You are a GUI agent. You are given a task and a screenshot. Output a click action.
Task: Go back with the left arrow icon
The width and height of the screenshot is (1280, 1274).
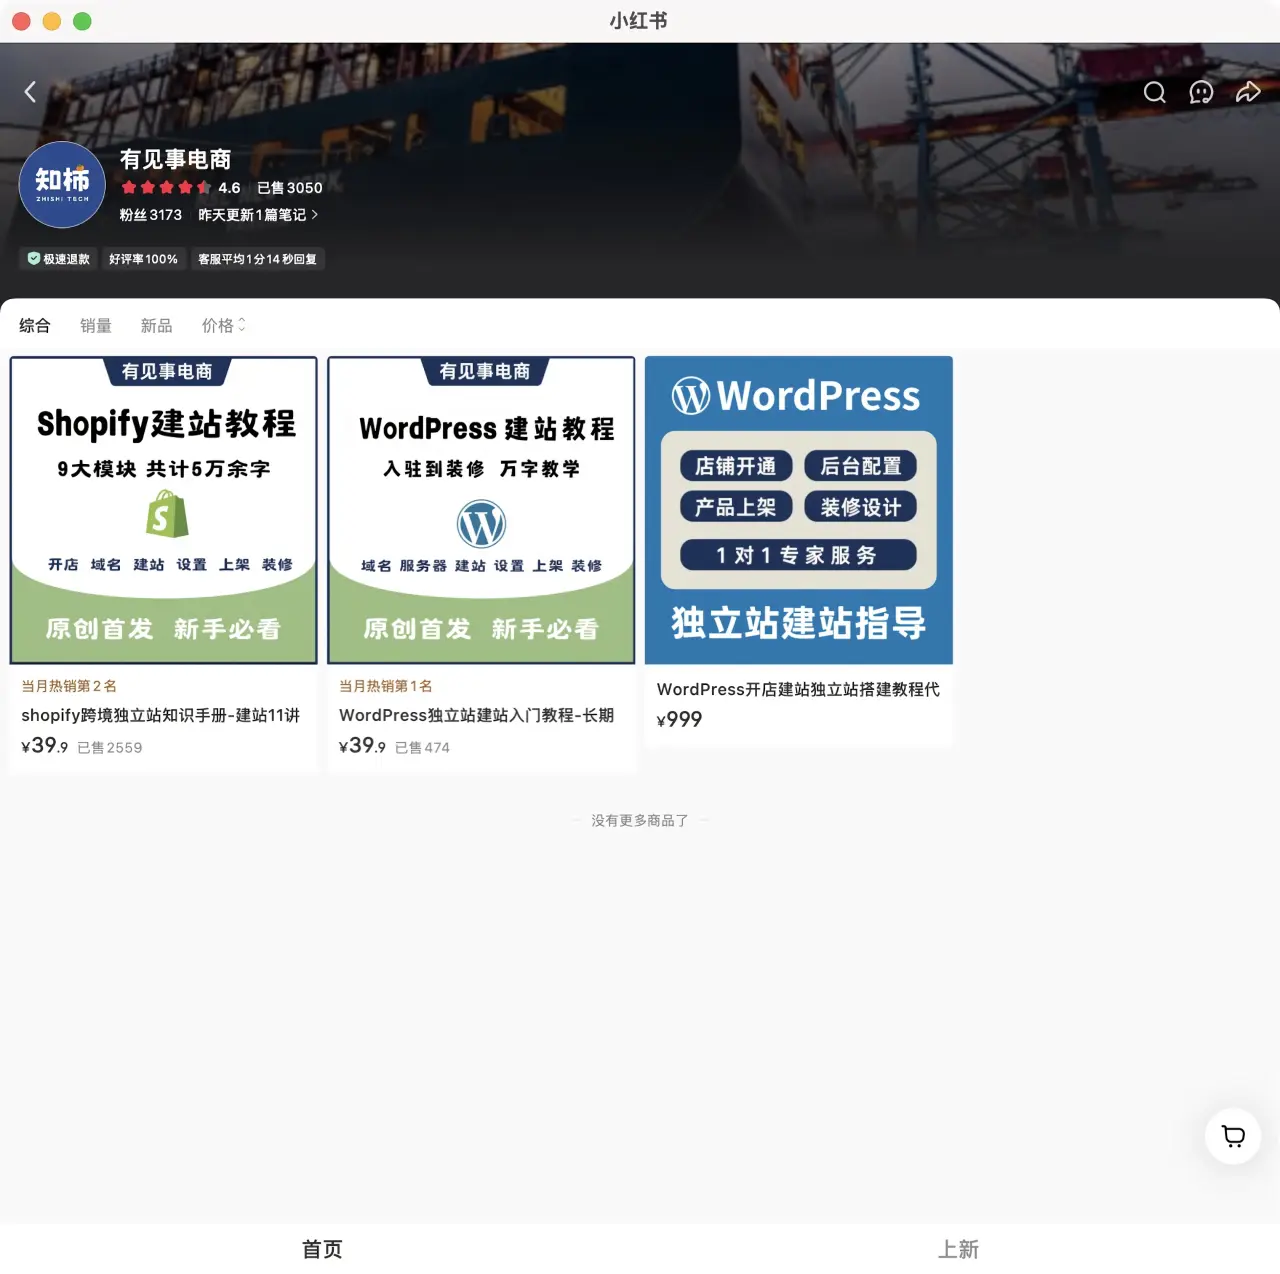coord(30,92)
